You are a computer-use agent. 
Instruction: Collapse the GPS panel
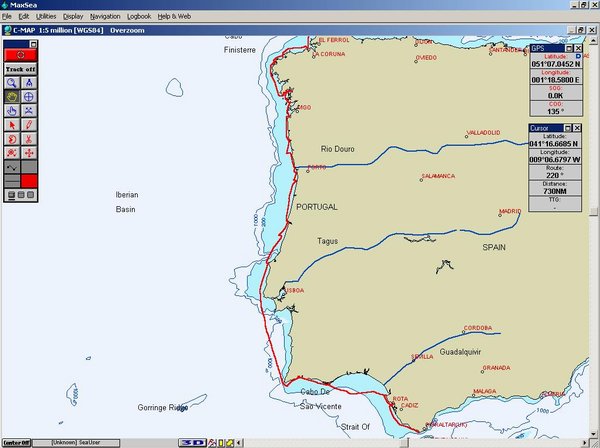tap(566, 48)
